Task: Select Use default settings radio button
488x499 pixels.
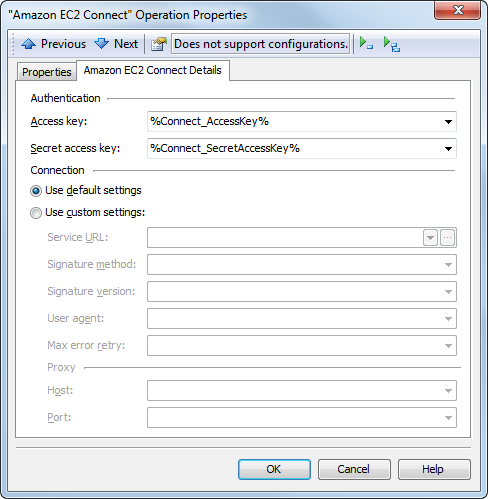Action: click(36, 191)
